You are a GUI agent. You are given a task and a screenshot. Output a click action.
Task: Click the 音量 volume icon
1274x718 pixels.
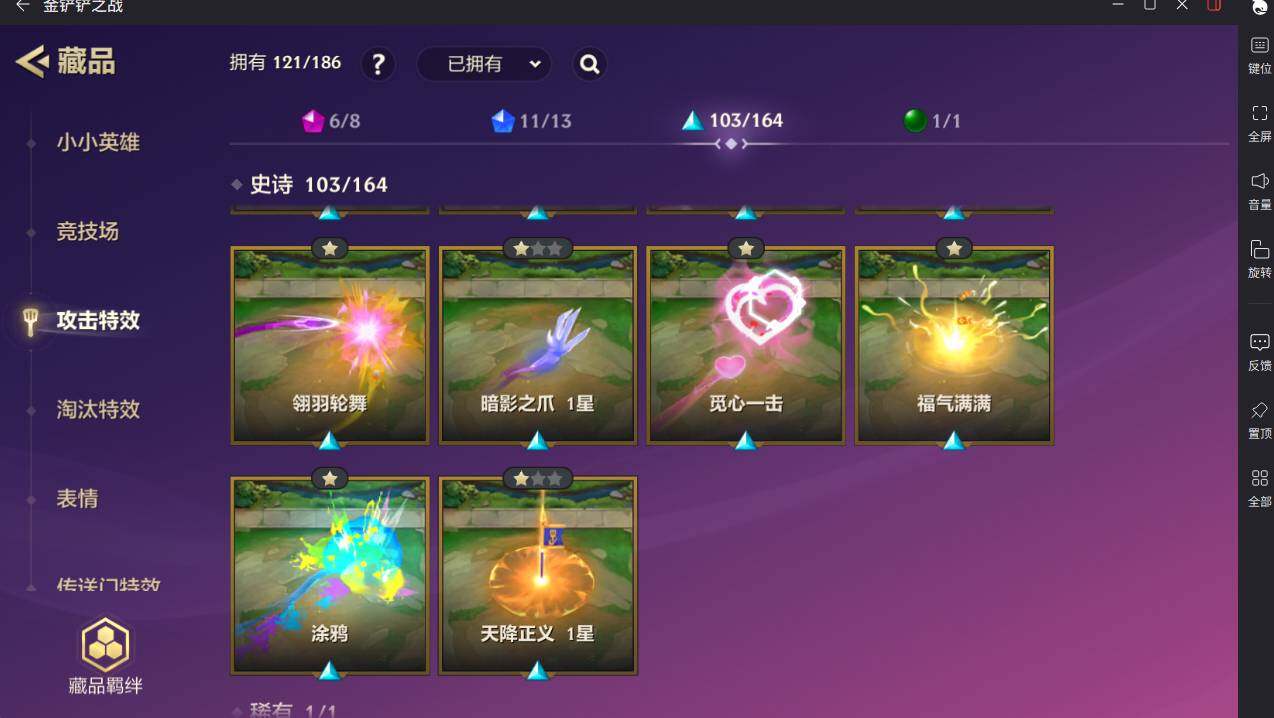(x=1260, y=181)
